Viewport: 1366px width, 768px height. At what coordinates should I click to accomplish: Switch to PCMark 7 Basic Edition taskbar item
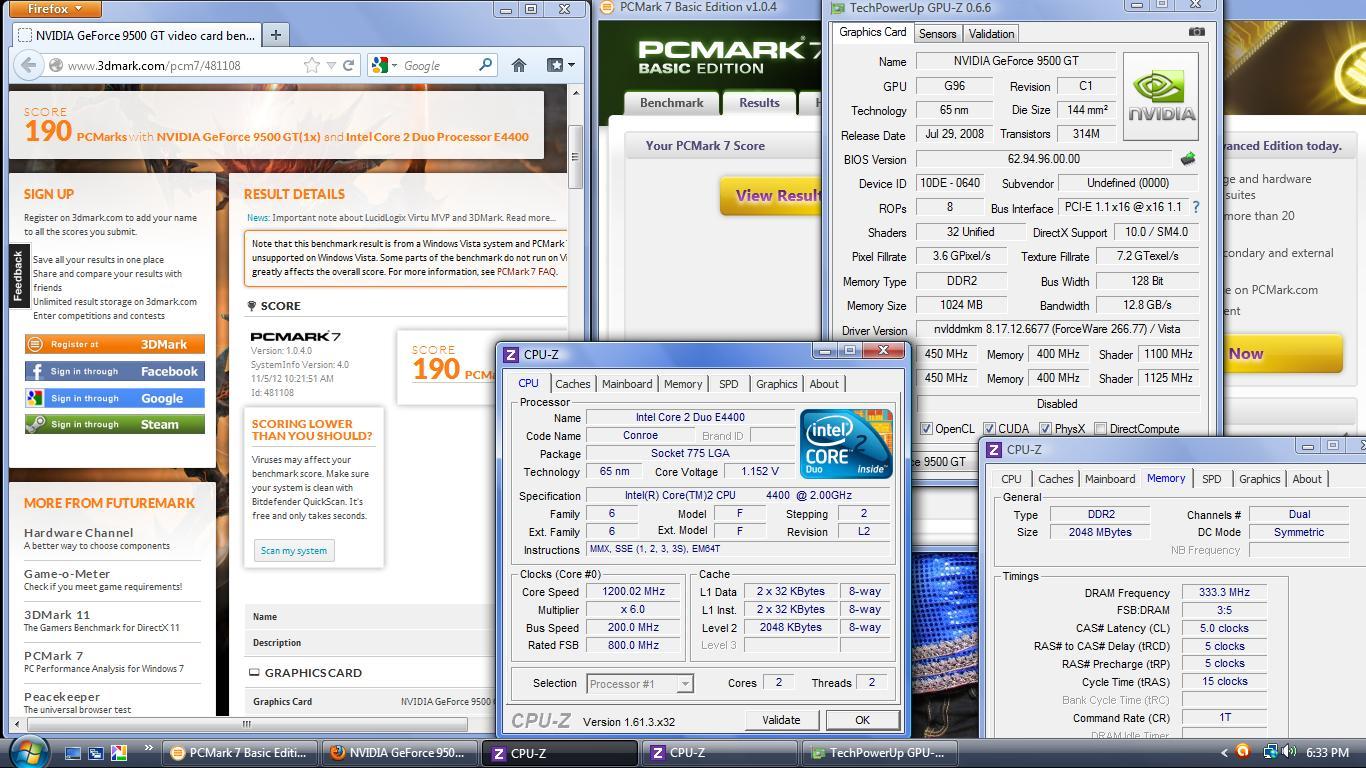click(x=240, y=753)
